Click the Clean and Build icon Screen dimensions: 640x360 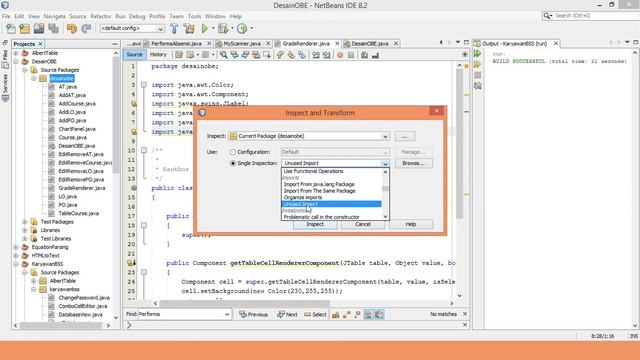tap(189, 29)
